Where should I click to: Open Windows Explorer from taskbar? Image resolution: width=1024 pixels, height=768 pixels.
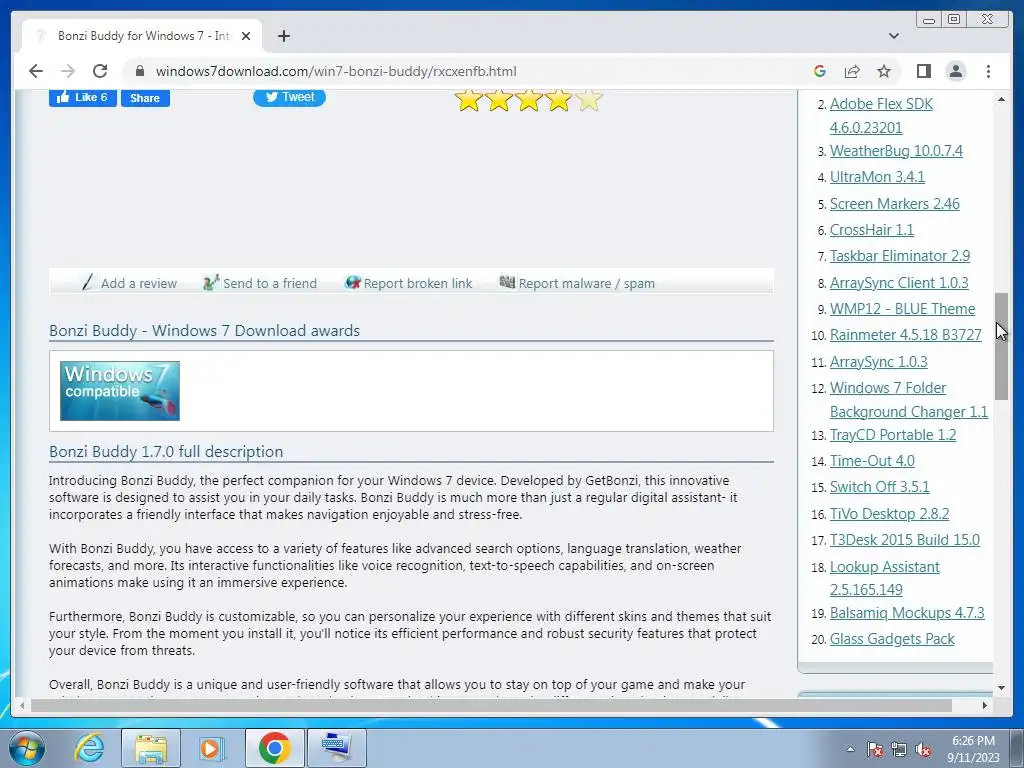151,748
